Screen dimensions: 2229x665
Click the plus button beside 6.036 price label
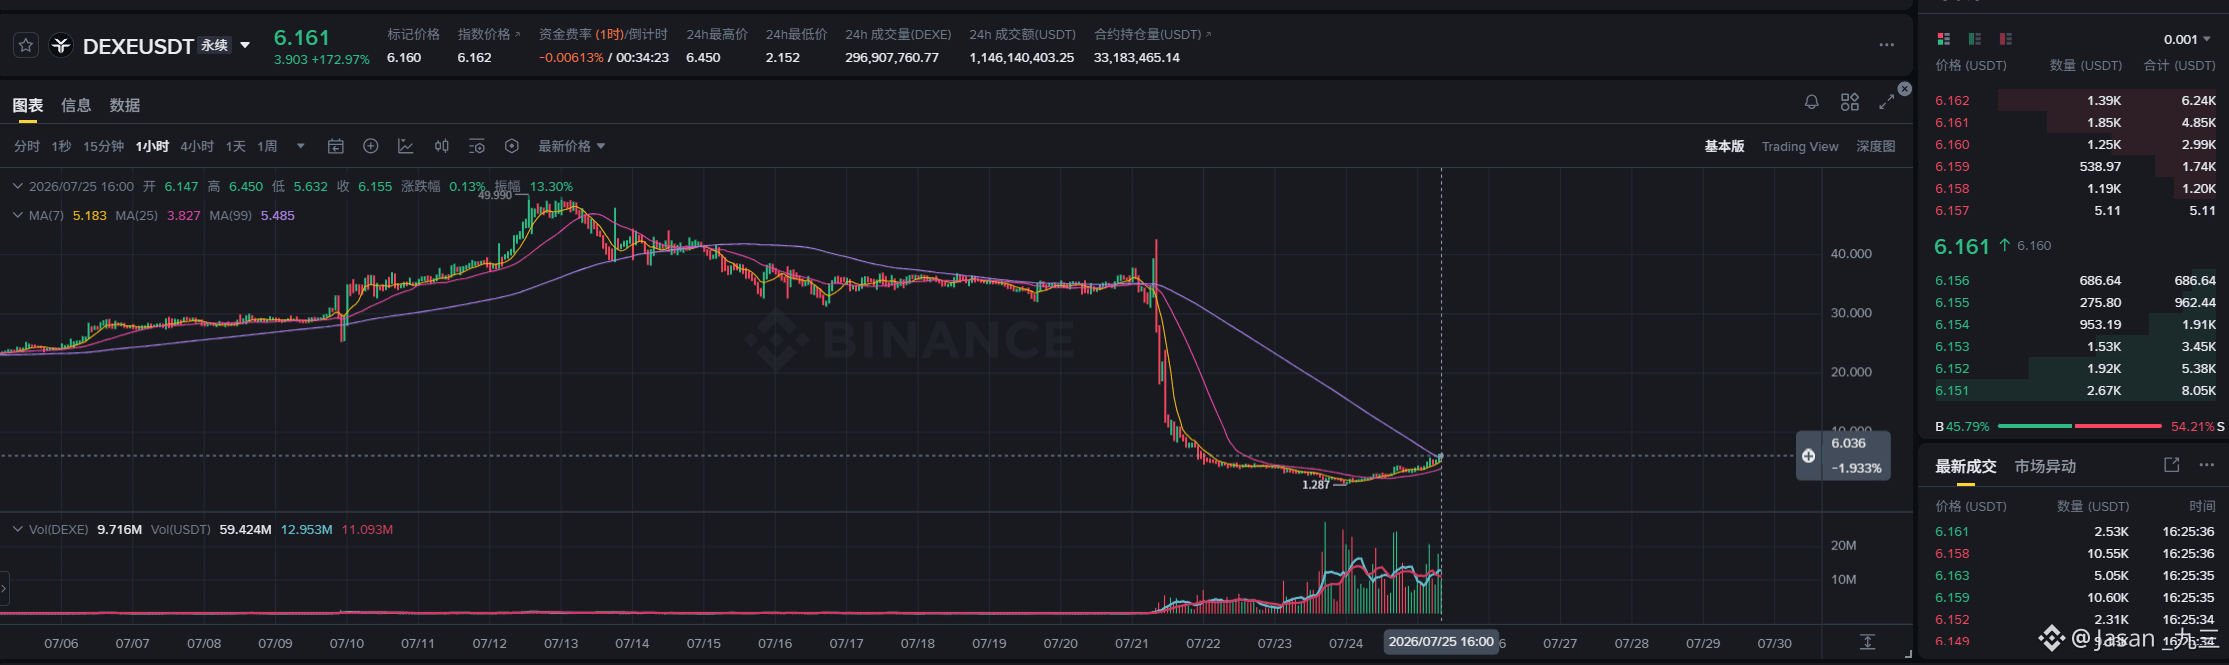pyautogui.click(x=1808, y=456)
